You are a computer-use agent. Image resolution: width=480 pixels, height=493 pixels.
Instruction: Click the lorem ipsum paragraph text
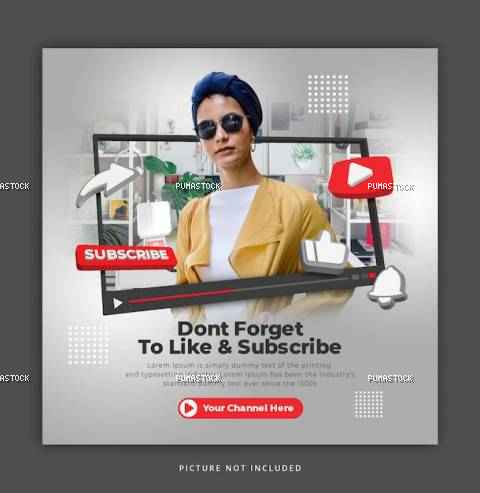pos(240,374)
